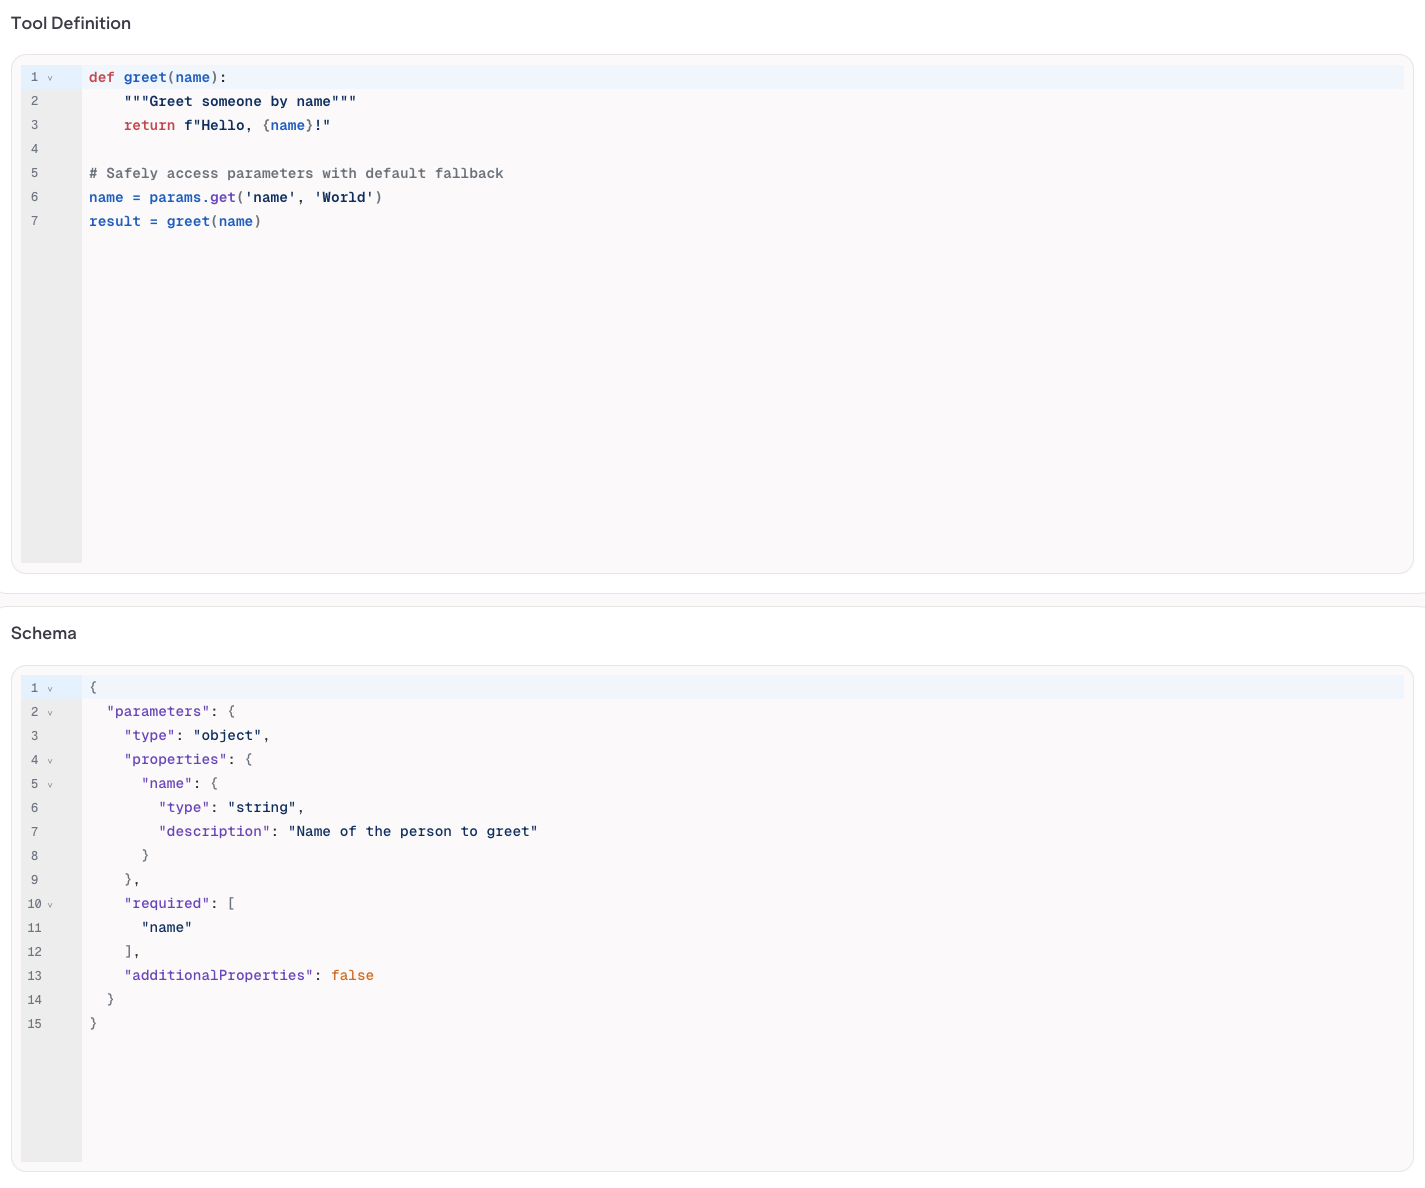Click the false value of additionalProperties
The image size is (1425, 1188).
tap(352, 975)
